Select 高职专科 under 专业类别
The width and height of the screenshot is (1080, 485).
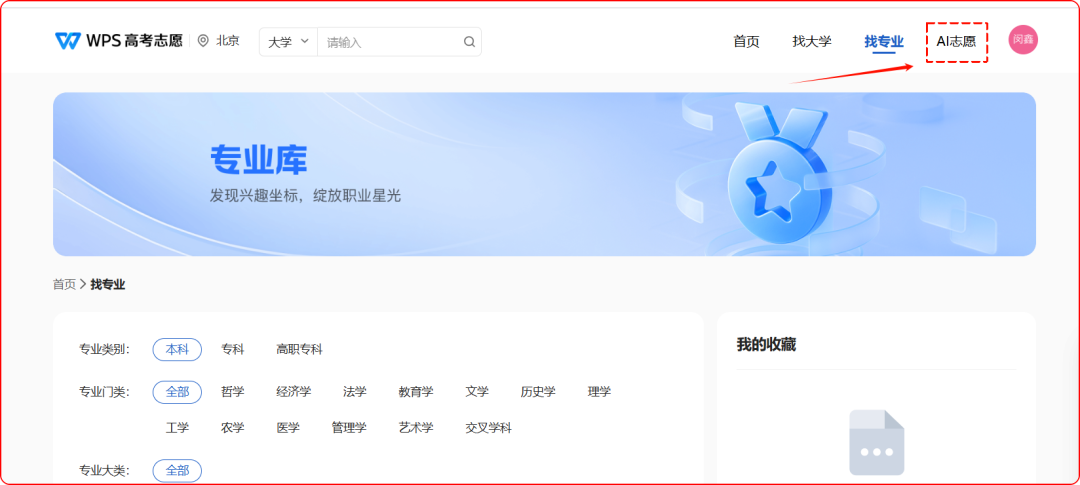[299, 349]
